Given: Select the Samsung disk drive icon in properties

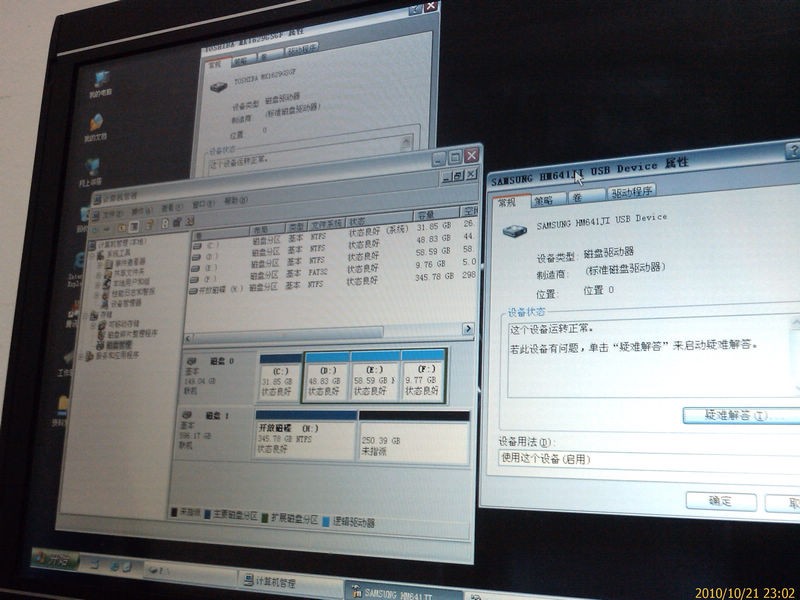Looking at the screenshot, I should pyautogui.click(x=514, y=231).
